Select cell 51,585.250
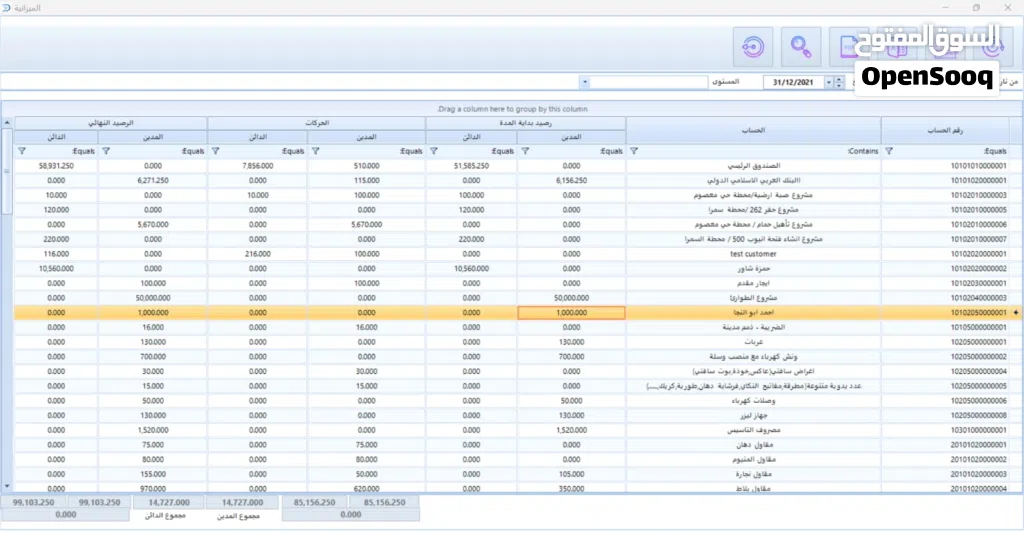The height and width of the screenshot is (534, 1024). pyautogui.click(x=472, y=166)
